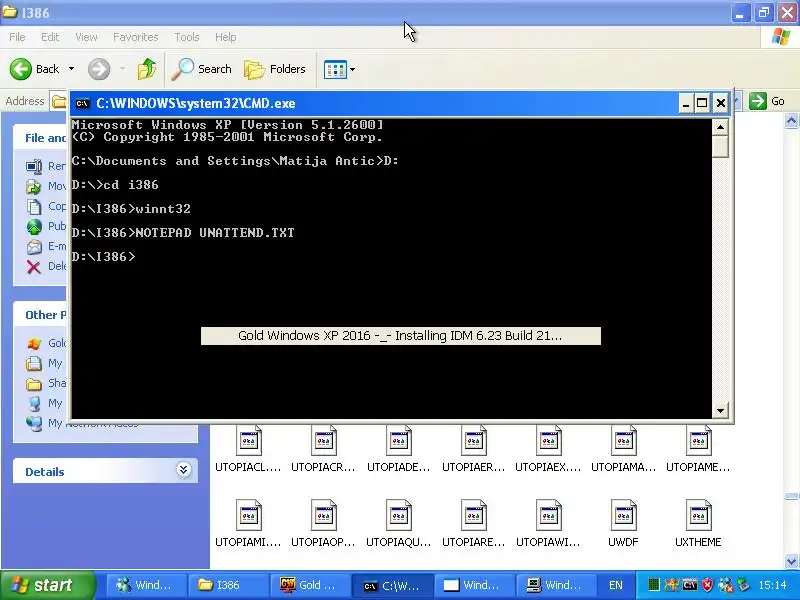Select the UTOPIAQU file
This screenshot has height=600, width=800.
(398, 524)
